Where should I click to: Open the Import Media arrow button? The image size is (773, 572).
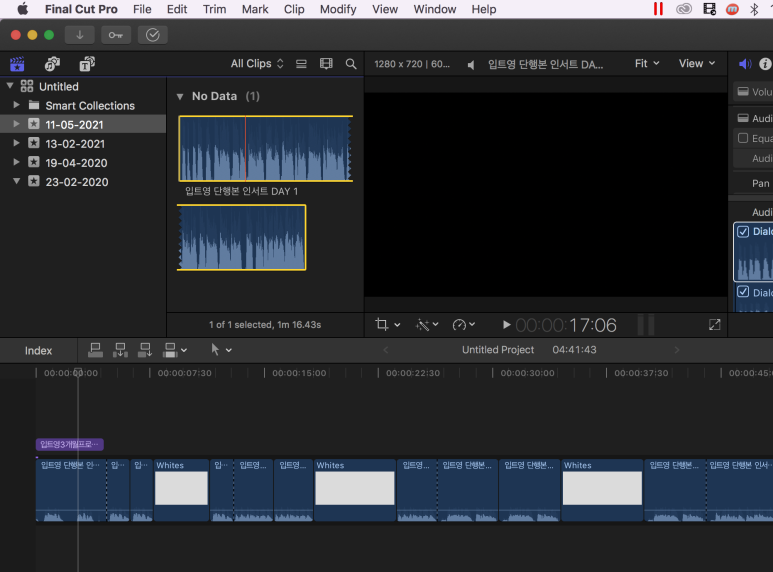click(79, 35)
